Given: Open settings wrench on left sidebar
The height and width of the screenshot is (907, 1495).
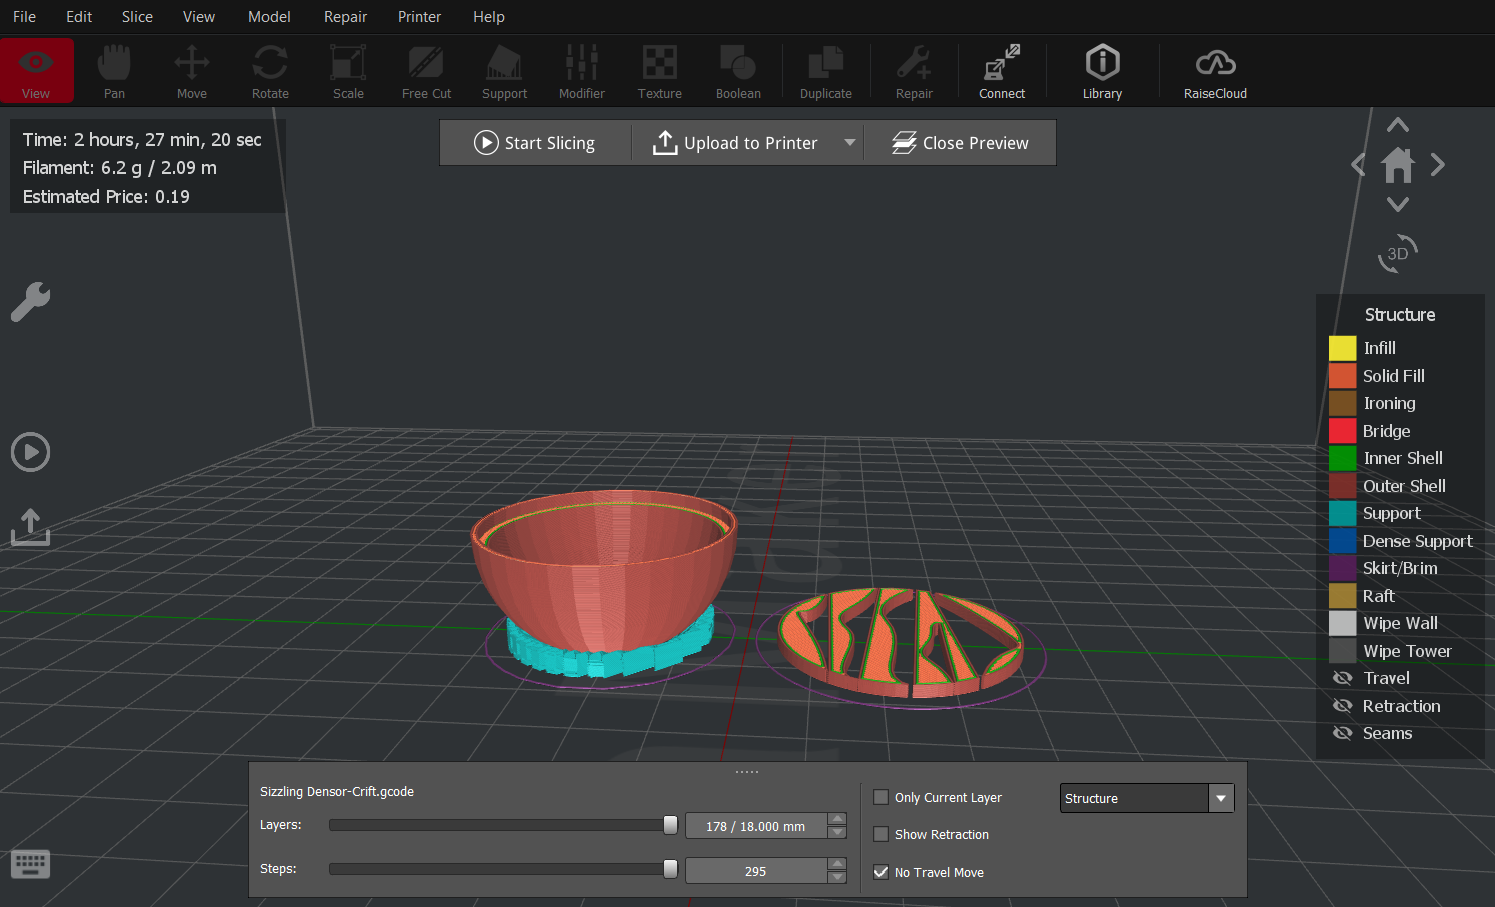Looking at the screenshot, I should pyautogui.click(x=31, y=301).
